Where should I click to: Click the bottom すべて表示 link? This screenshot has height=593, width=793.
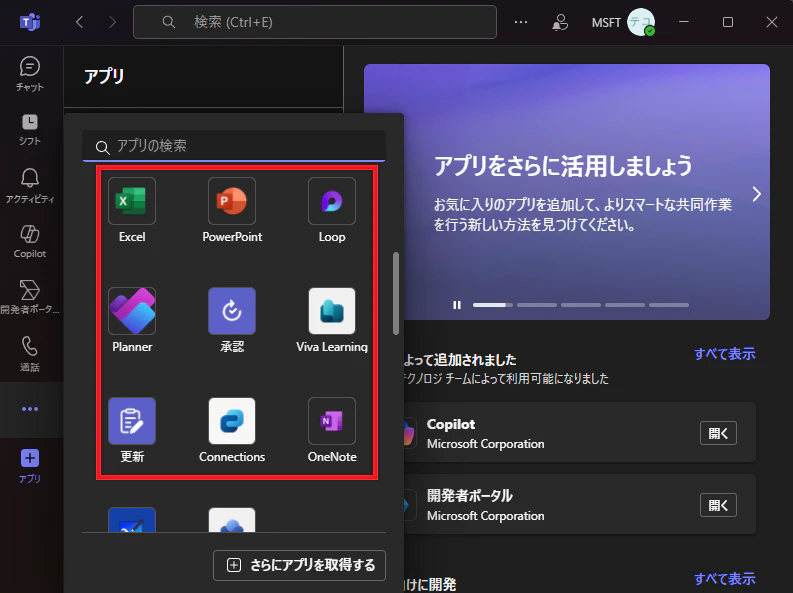(724, 578)
